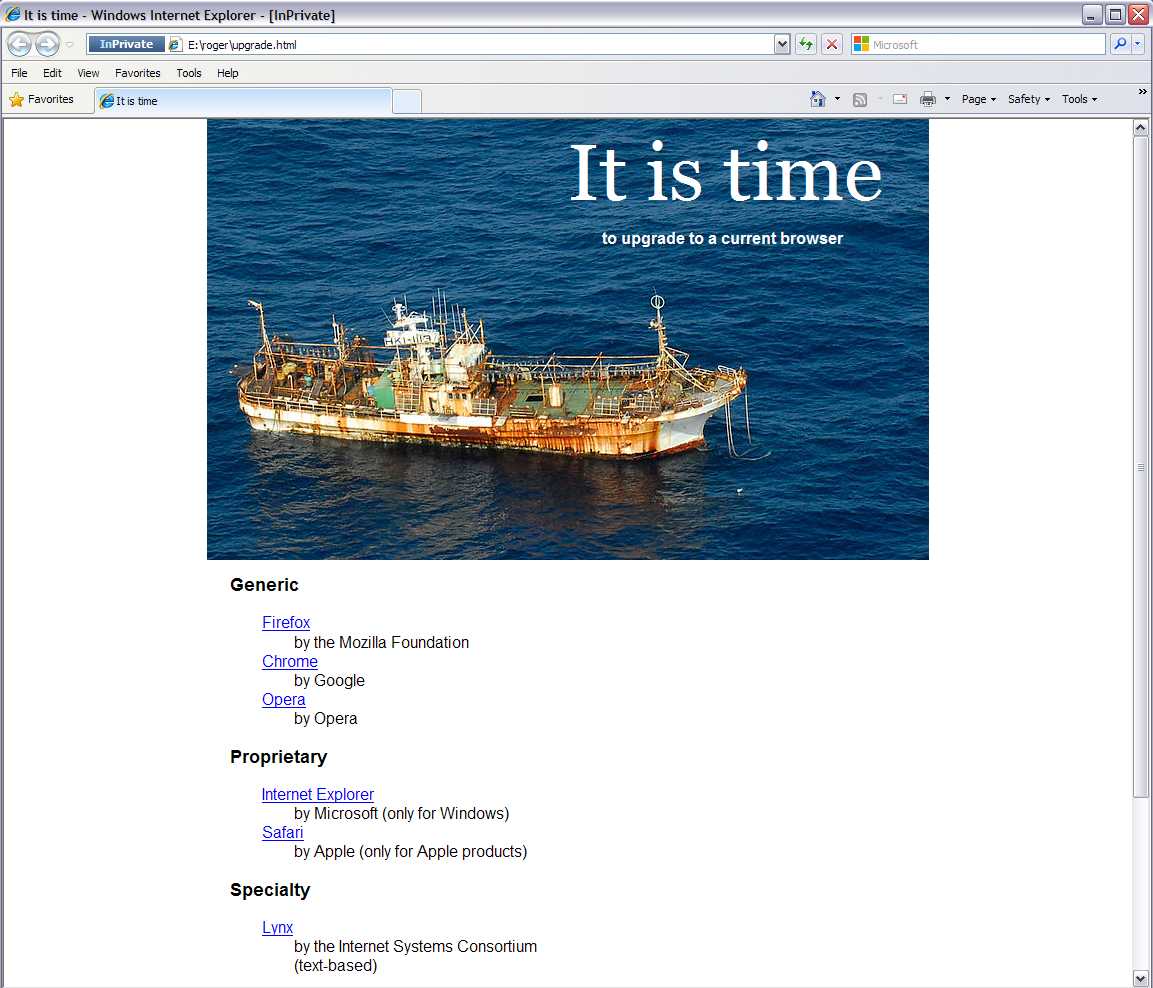
Task: Follow the Firefox link
Action: pos(286,622)
